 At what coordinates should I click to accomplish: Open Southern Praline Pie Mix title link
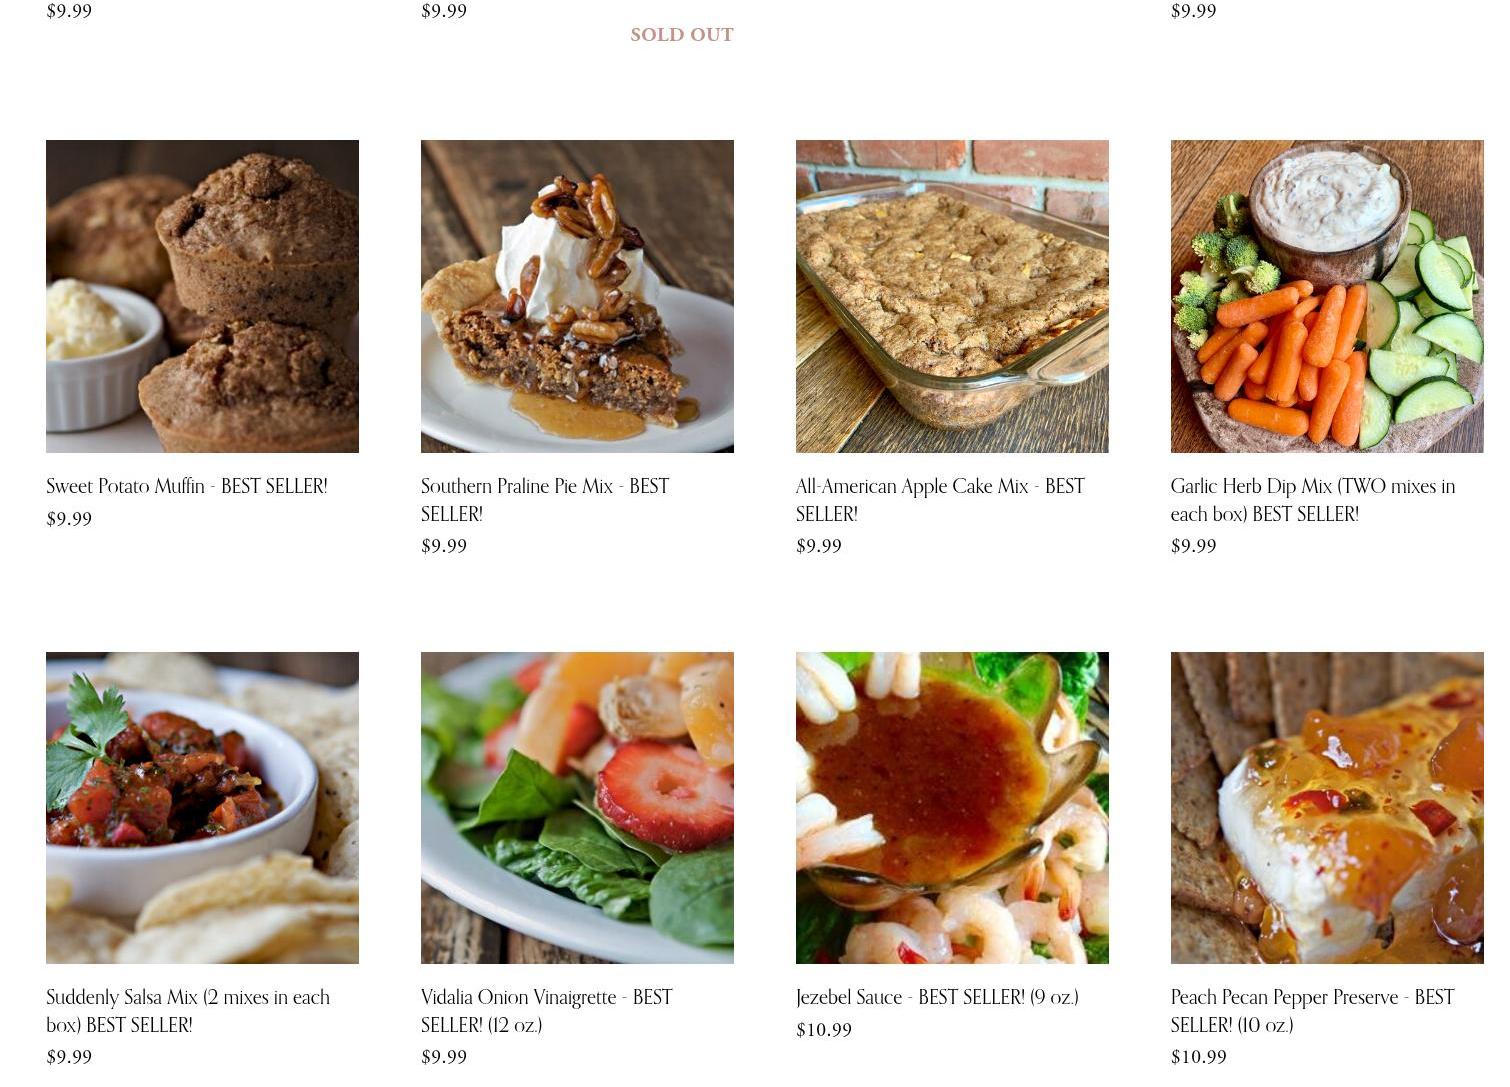[545, 500]
